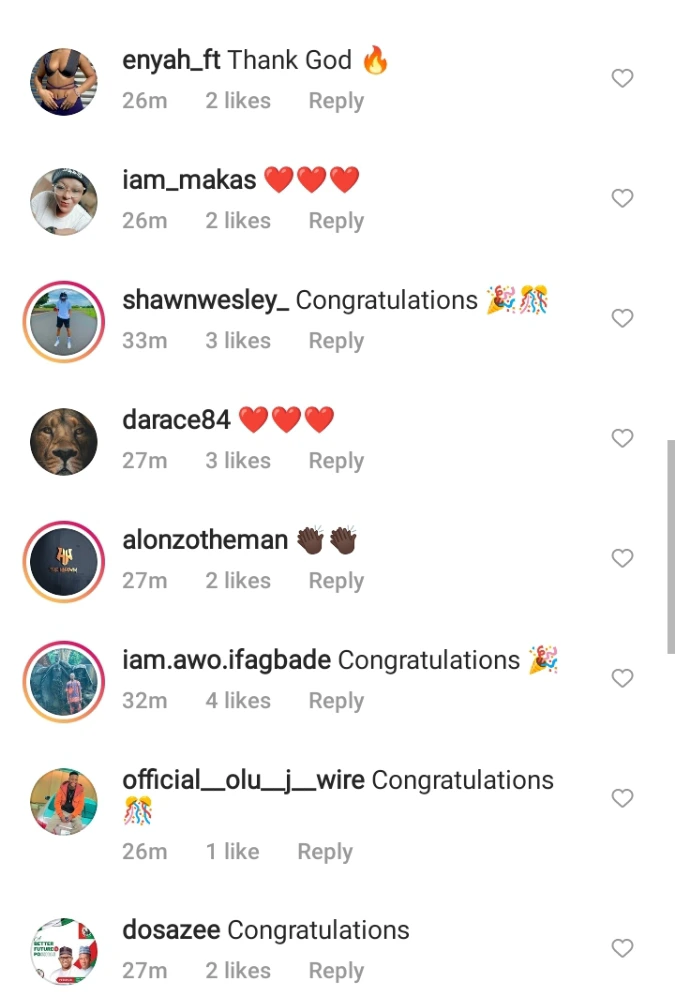
Task: Tap the heart icon for dosazee's comment
Action: click(622, 948)
